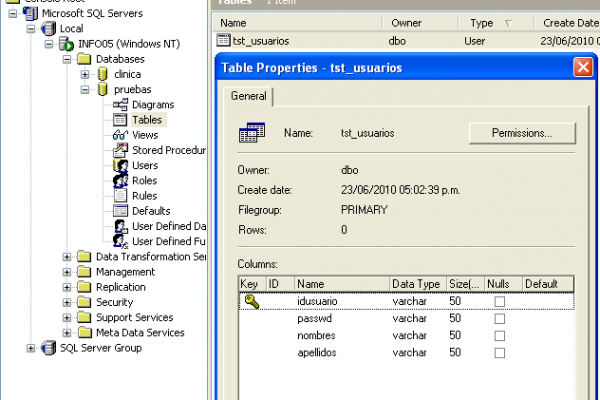Viewport: 600px width, 400px height.
Task: Click the INFO05 server icon
Action: (66, 44)
